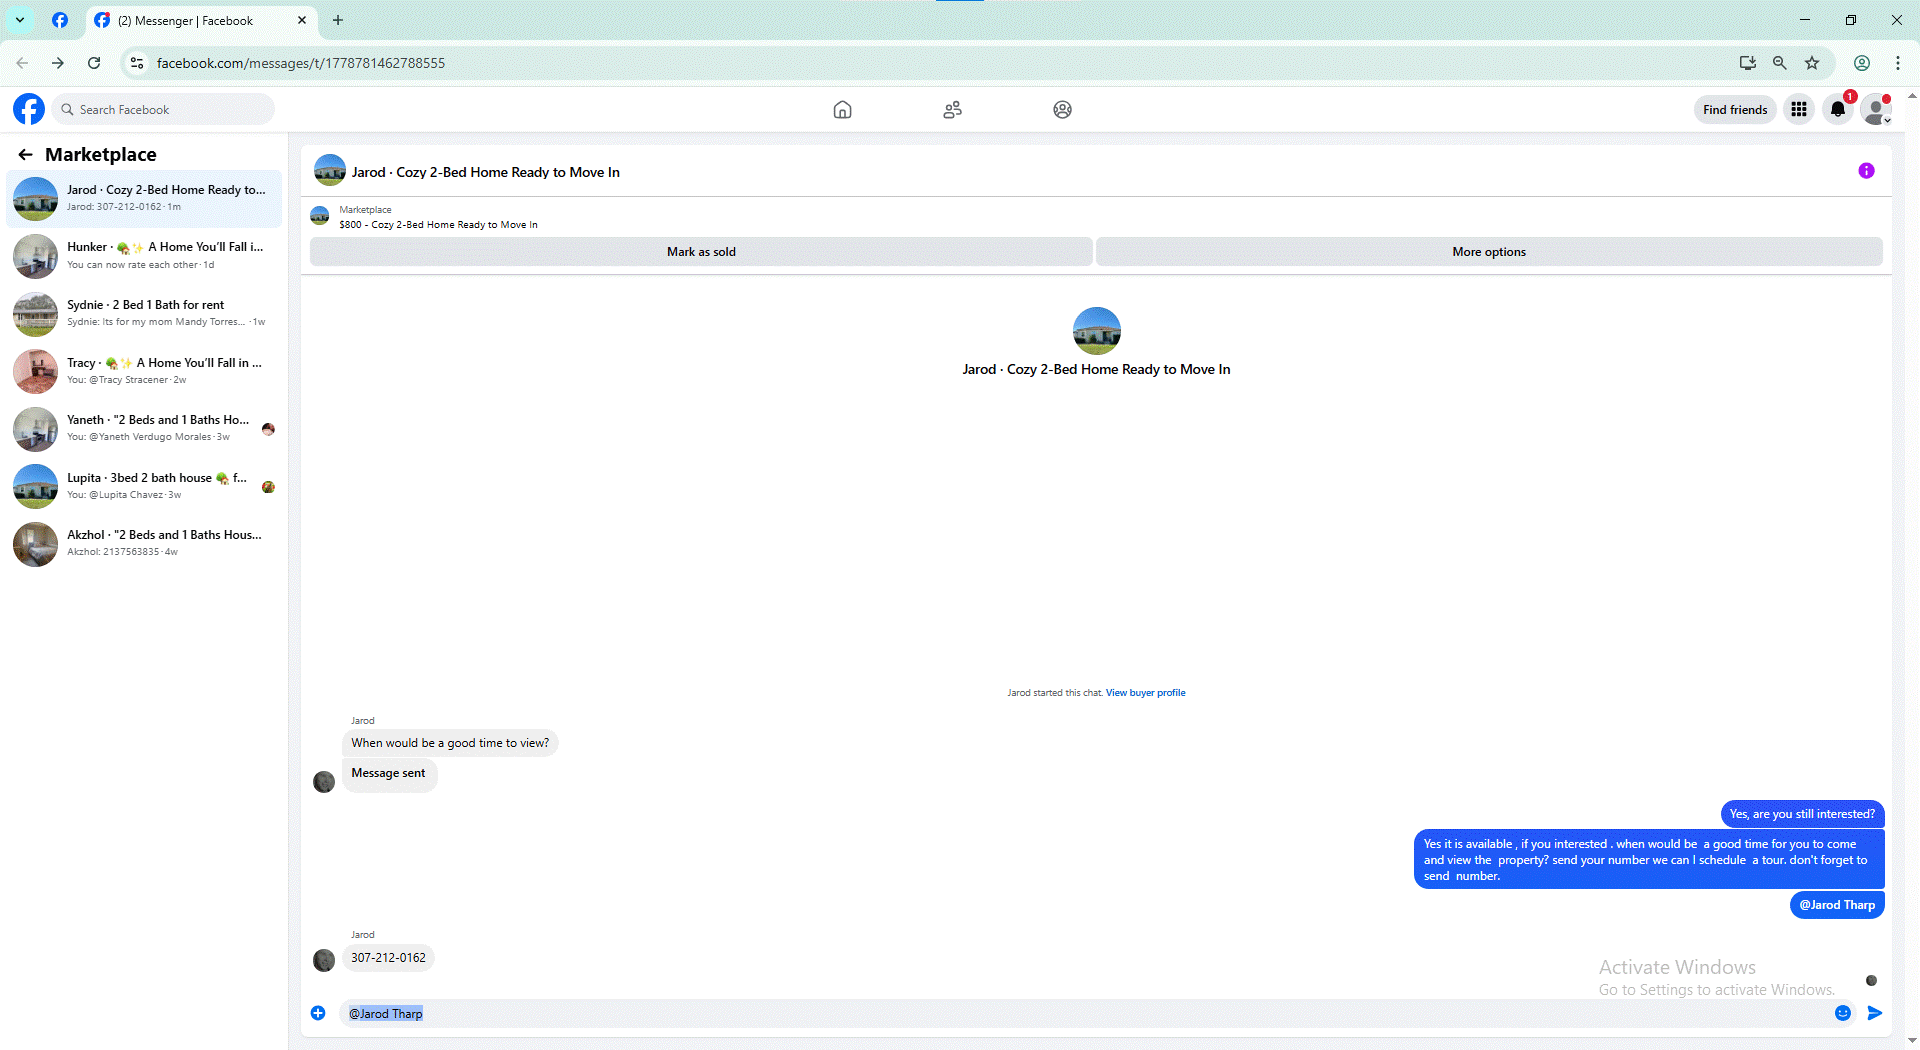Open the account profile avatar menu
Viewport: 1920px width, 1050px height.
tap(1876, 110)
